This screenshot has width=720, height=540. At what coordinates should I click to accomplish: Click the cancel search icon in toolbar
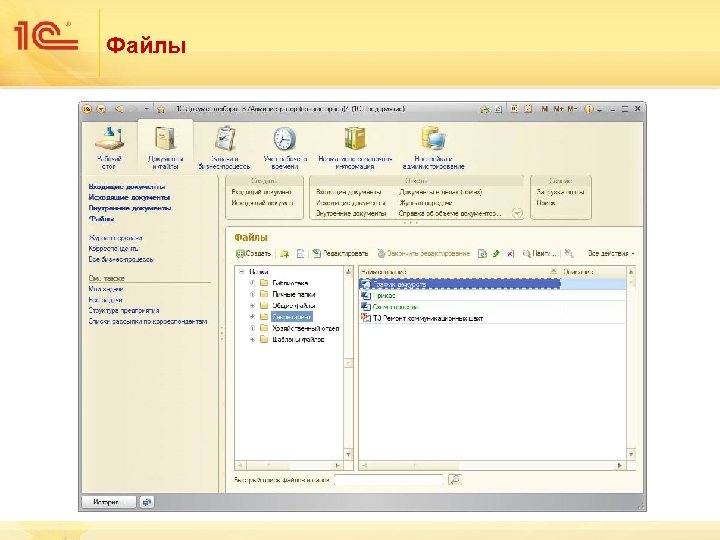pos(569,253)
